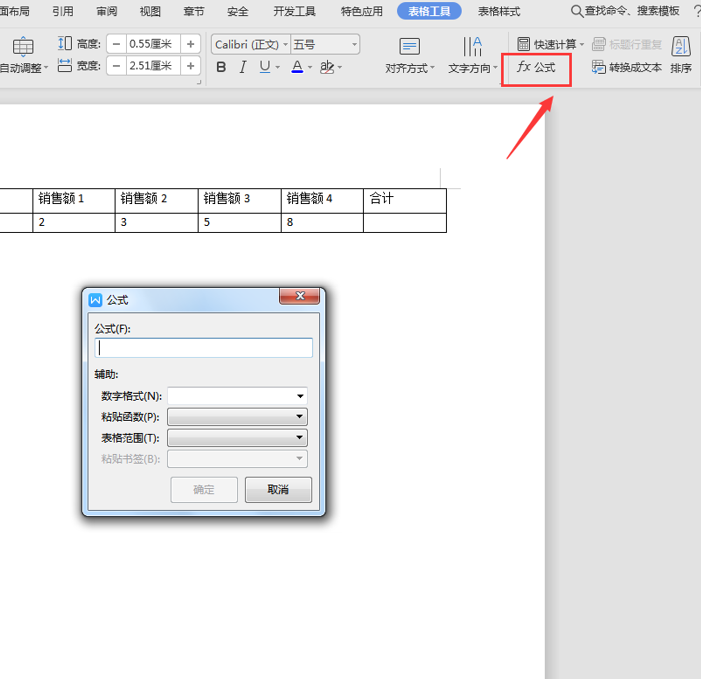Increase row height with plus button

click(190, 44)
